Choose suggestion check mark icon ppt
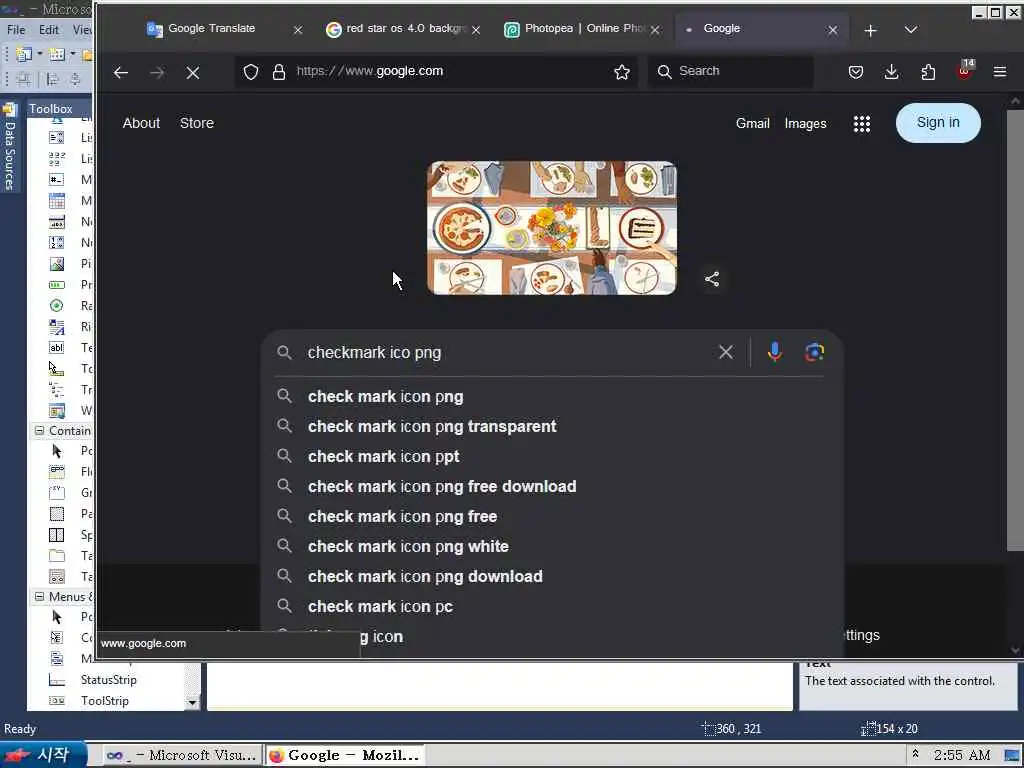This screenshot has width=1024, height=768. coord(552,456)
